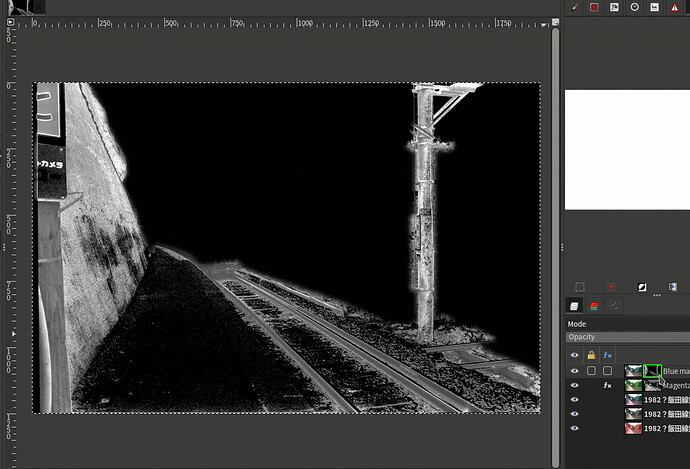
Task: Adjust the layer Opacity slider
Action: [627, 338]
